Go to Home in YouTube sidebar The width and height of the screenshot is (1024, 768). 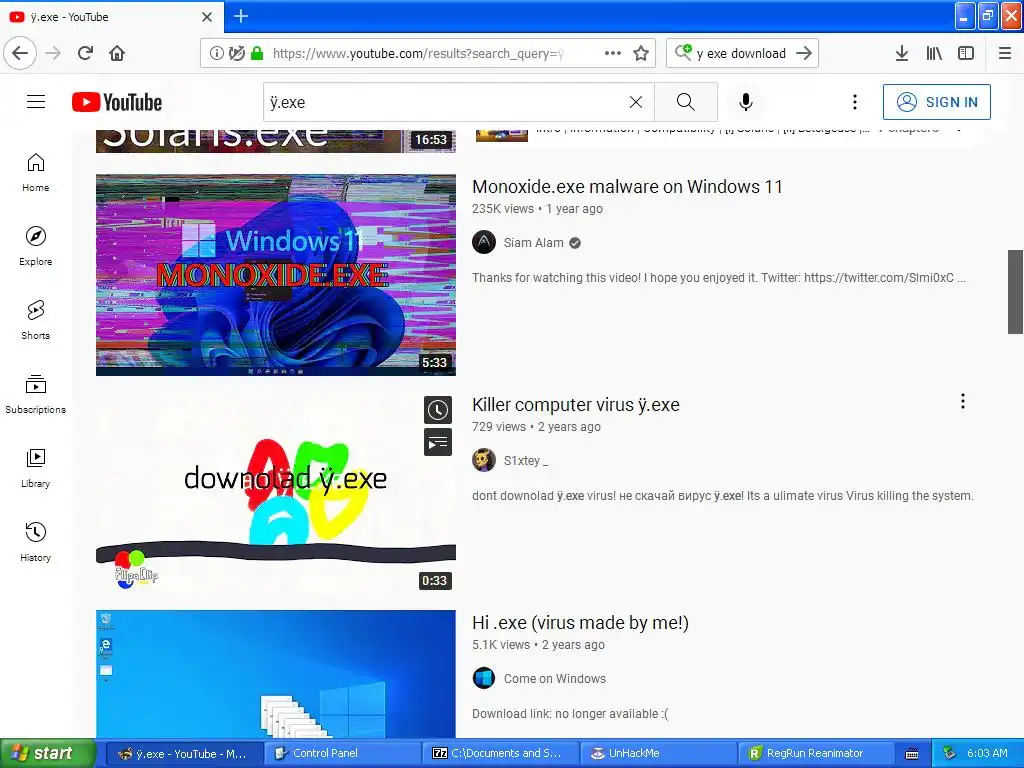click(35, 172)
